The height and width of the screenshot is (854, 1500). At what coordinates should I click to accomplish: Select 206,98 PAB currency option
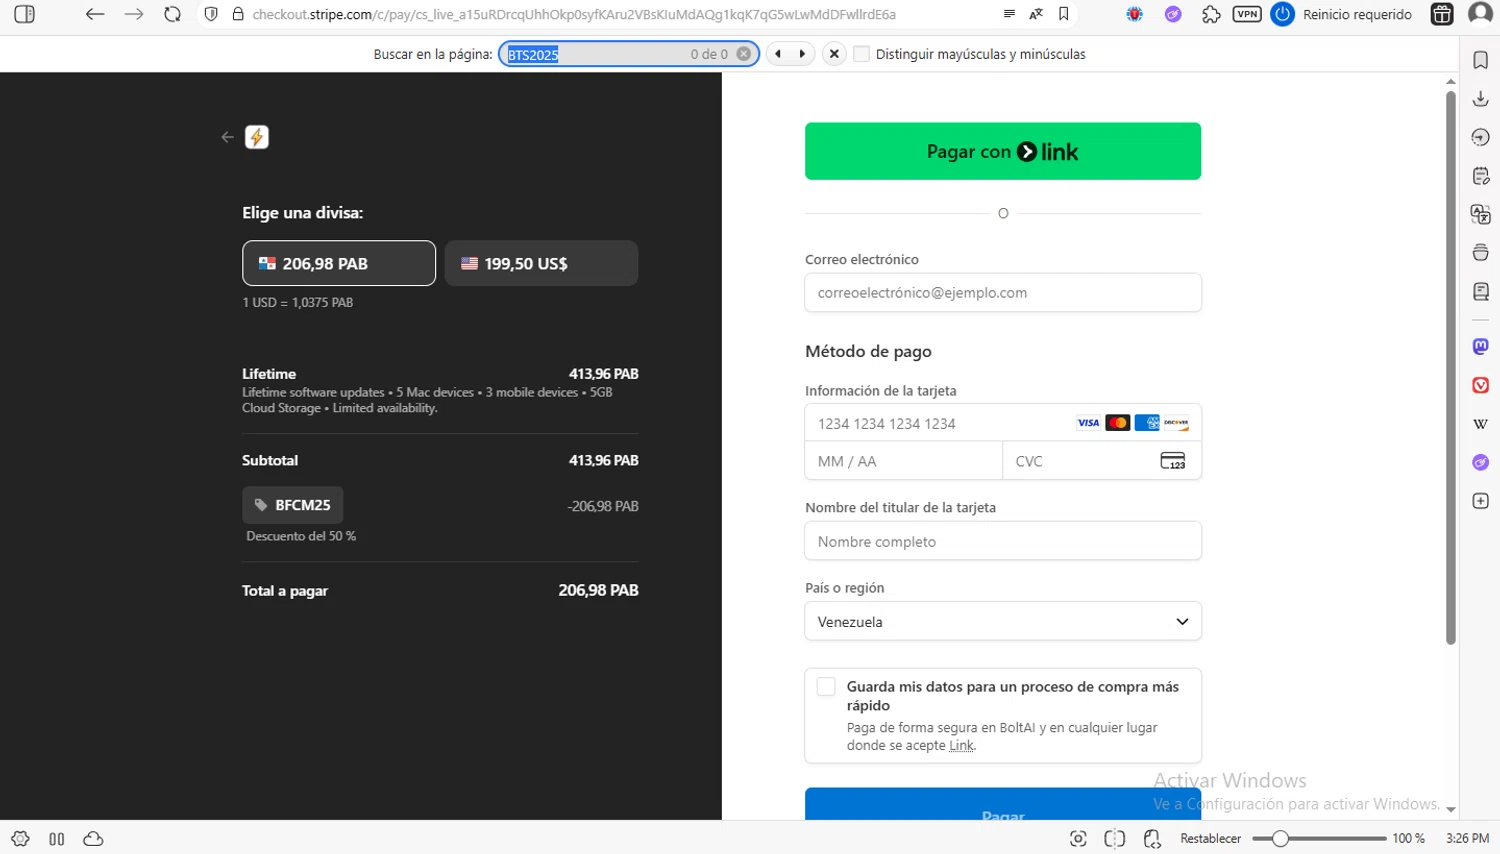click(x=339, y=263)
